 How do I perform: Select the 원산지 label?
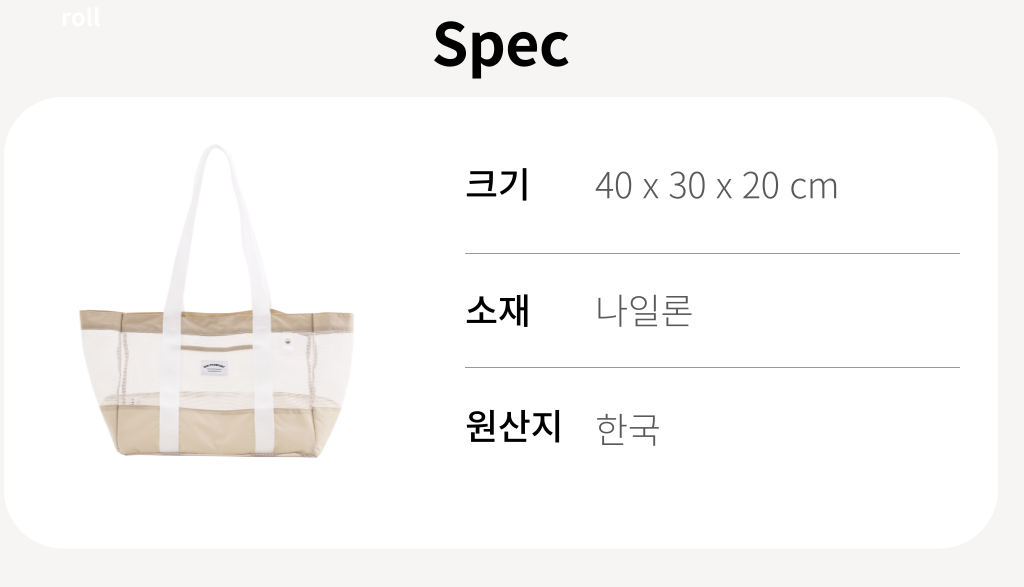(x=514, y=427)
